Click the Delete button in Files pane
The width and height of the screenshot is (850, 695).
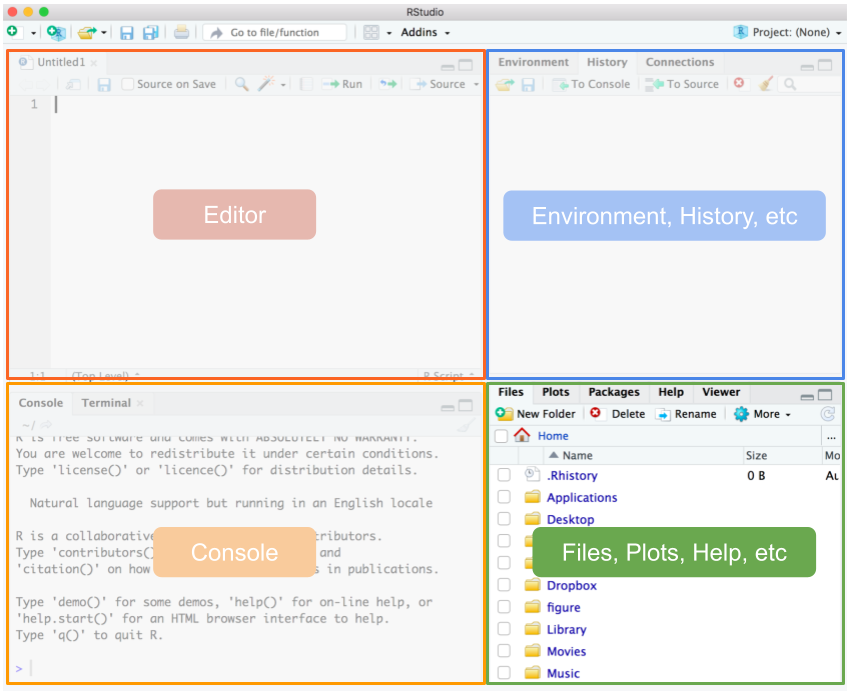tap(617, 414)
